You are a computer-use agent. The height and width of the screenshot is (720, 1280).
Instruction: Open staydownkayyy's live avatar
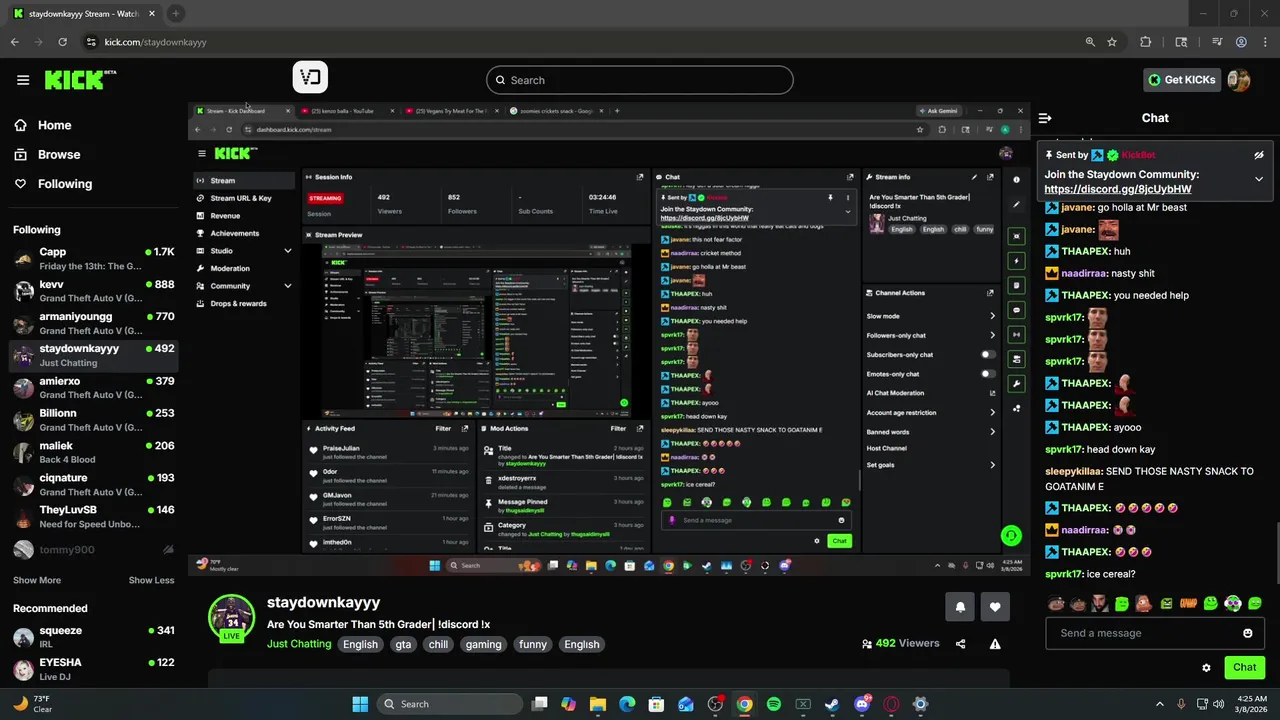coord(231,618)
